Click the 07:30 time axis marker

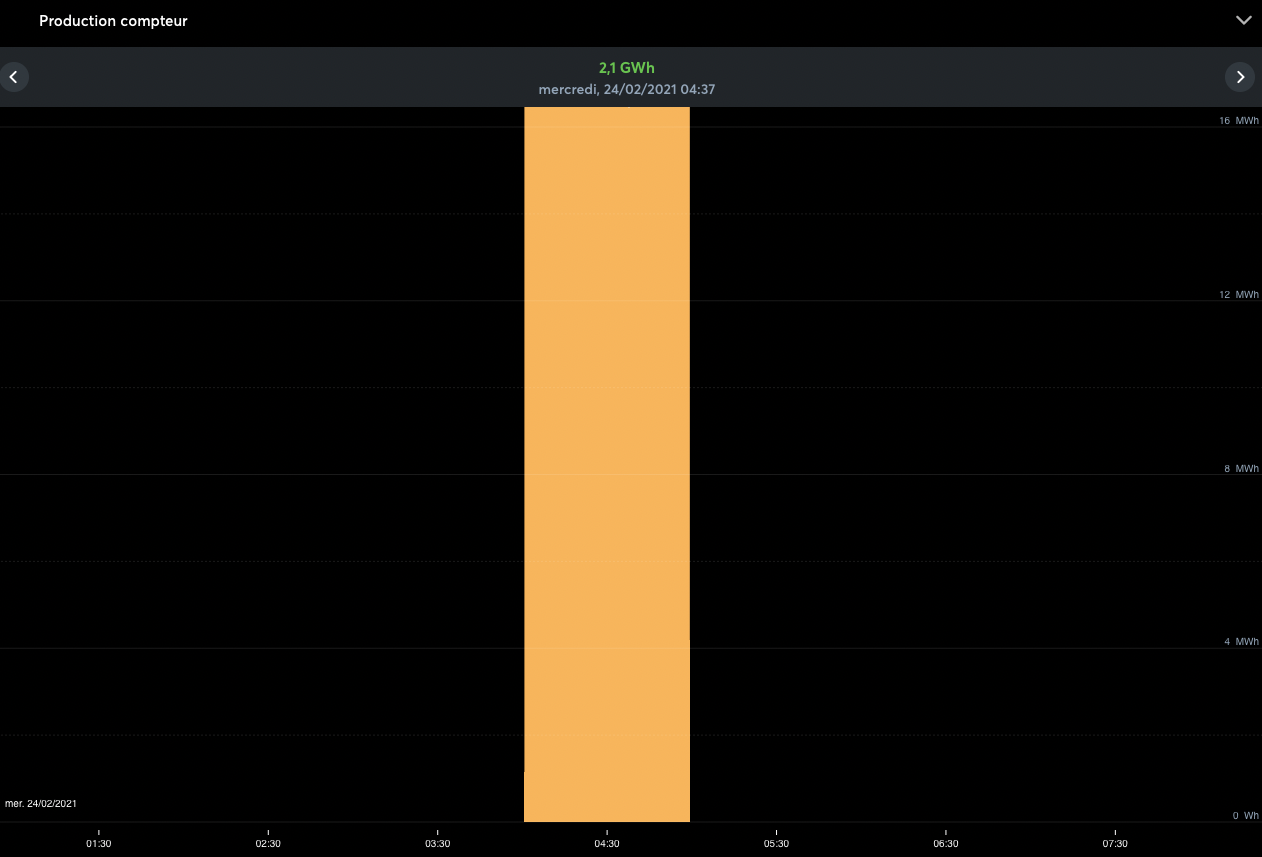click(x=1115, y=843)
